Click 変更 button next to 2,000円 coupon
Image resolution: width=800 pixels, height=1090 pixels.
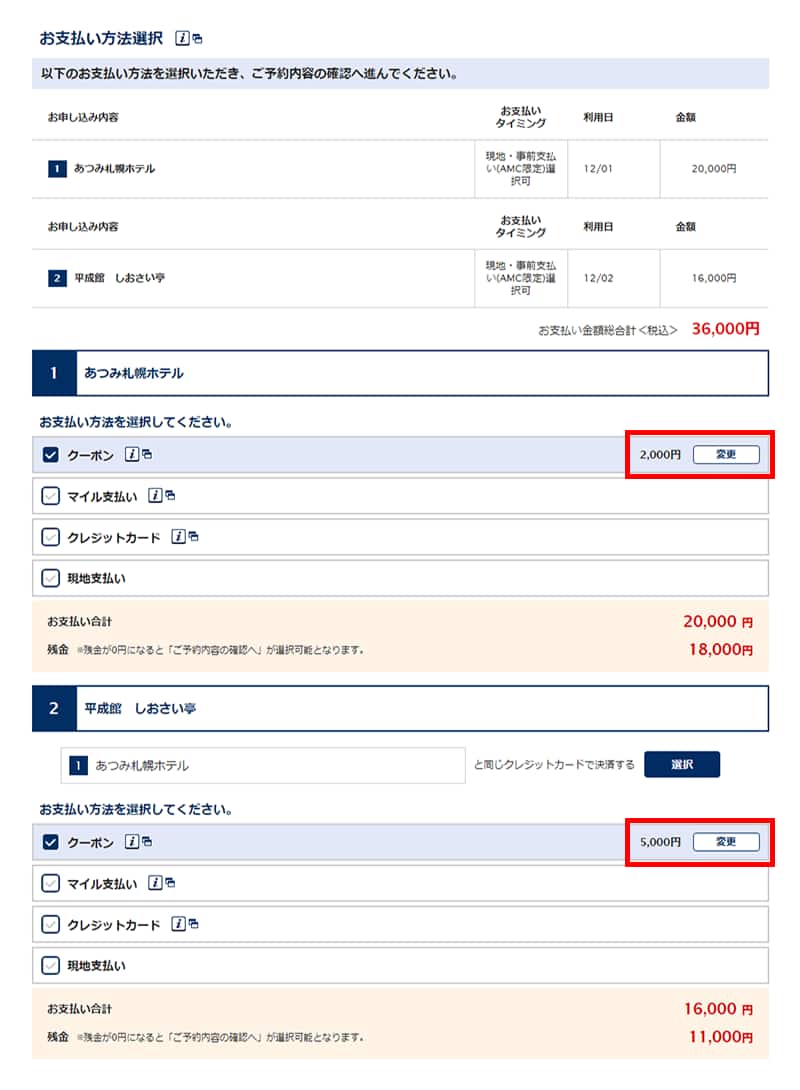pos(726,455)
